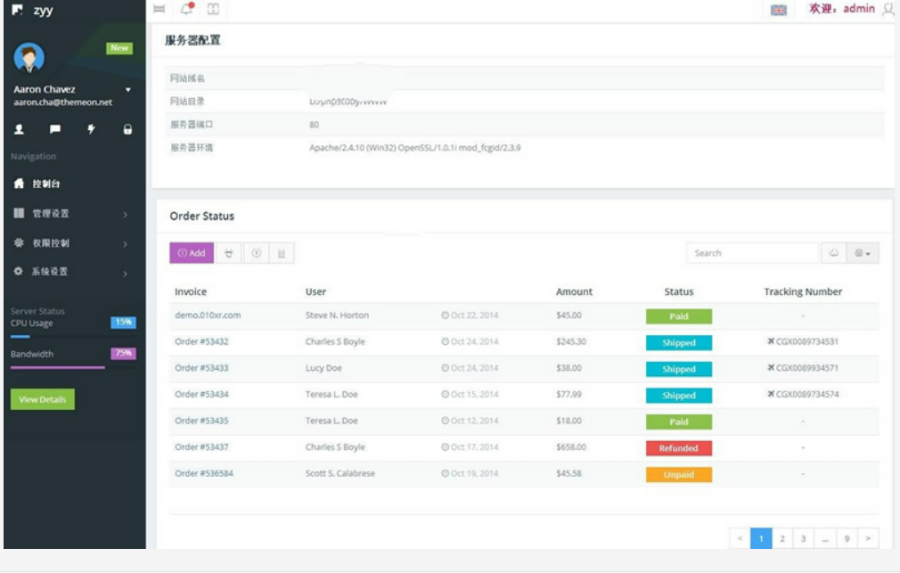Image resolution: width=900 pixels, height=573 pixels.
Task: Open the Order #536584 link
Action: tap(204, 474)
